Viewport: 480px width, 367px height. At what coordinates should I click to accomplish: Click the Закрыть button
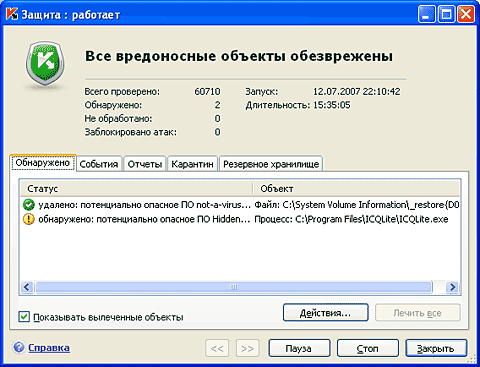pyautogui.click(x=436, y=348)
